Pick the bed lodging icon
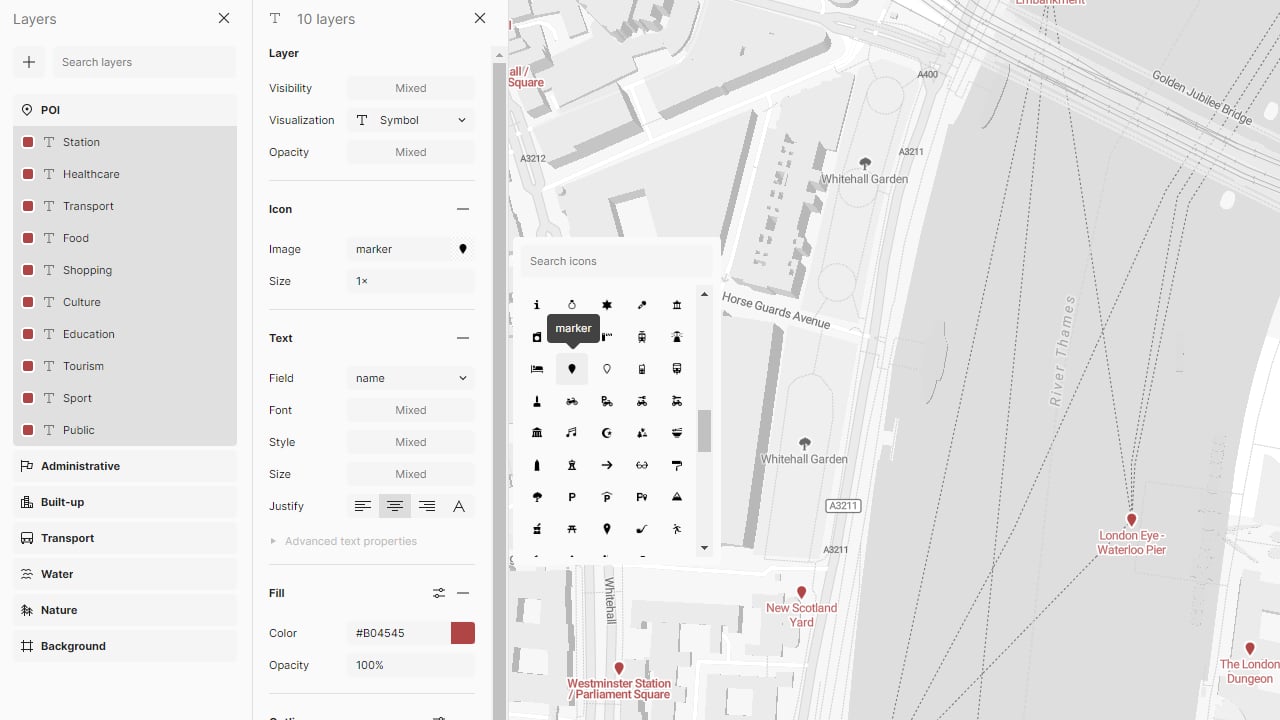 click(x=537, y=369)
